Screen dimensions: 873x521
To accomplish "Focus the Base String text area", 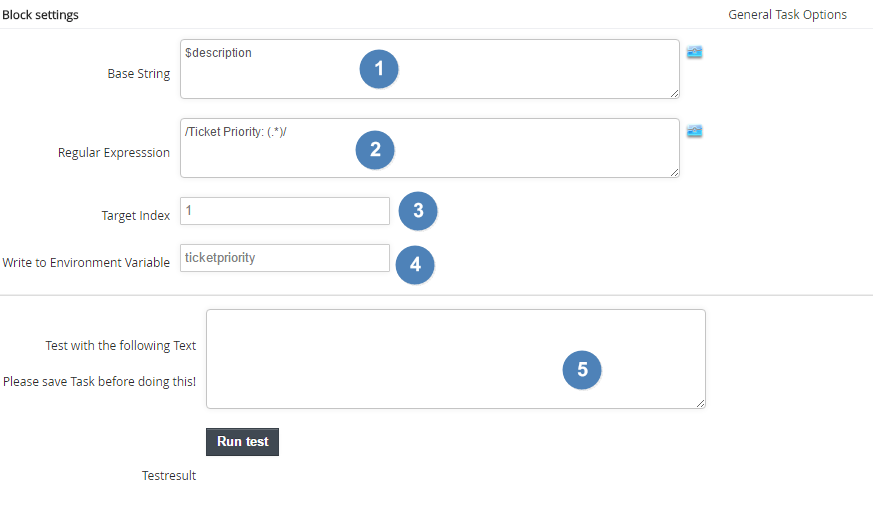I will (430, 69).
